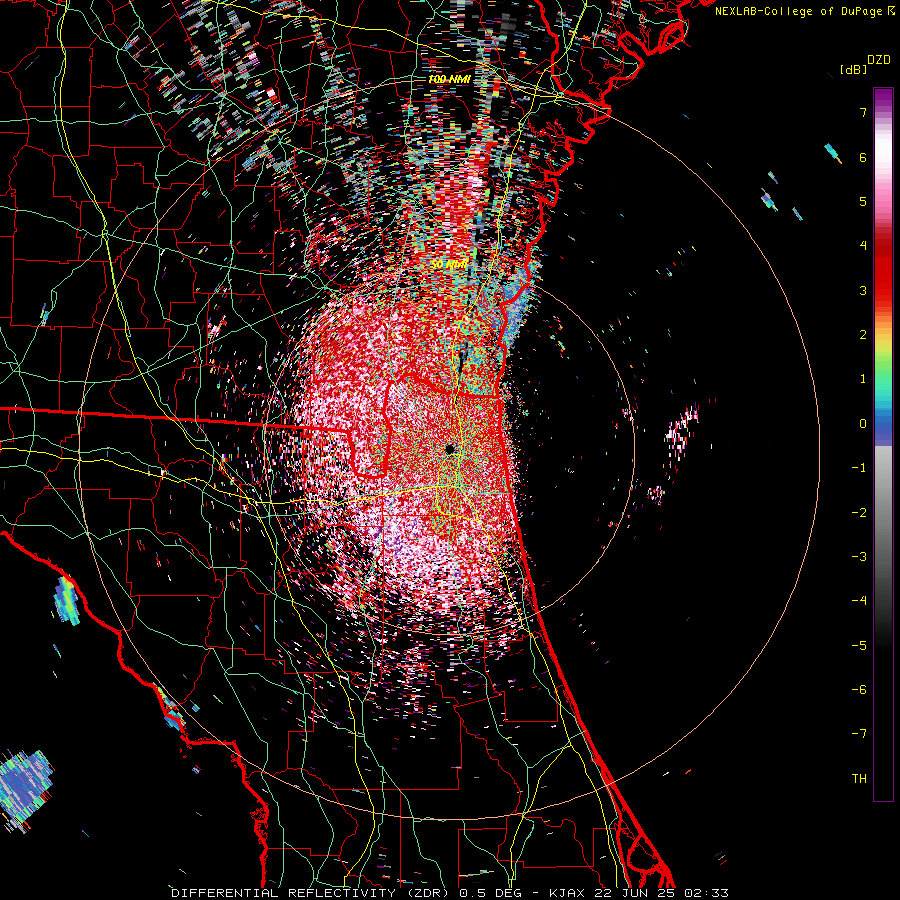900x900 pixels.
Task: Click the scale value -6
Action: [x=859, y=690]
